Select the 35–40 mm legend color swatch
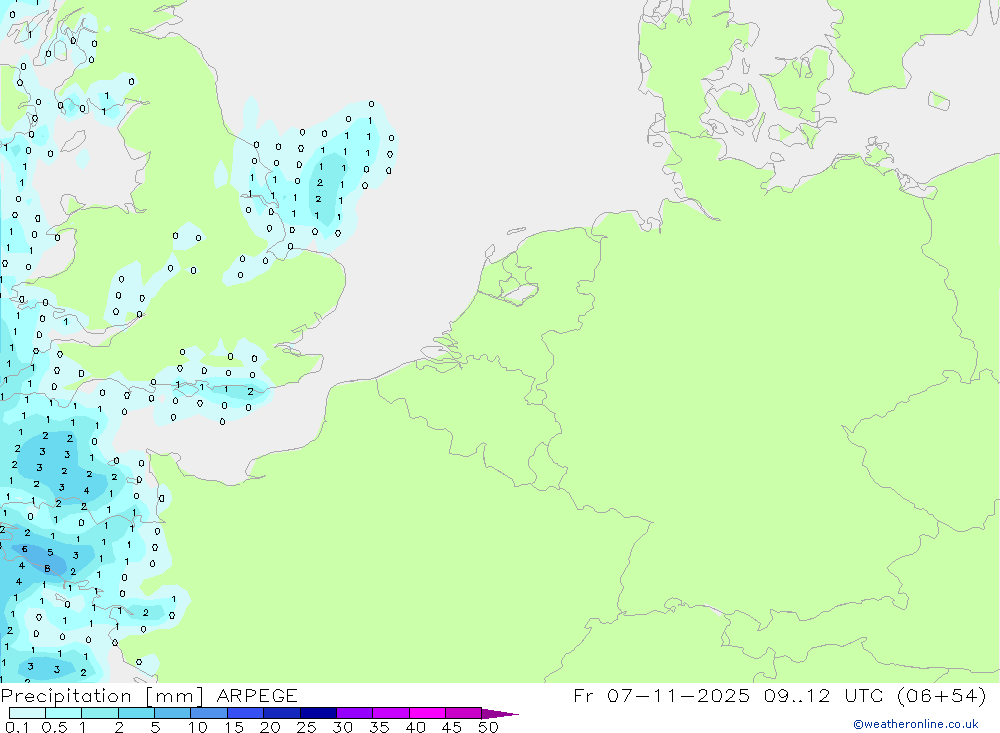Image resolution: width=1000 pixels, height=733 pixels. [390, 713]
